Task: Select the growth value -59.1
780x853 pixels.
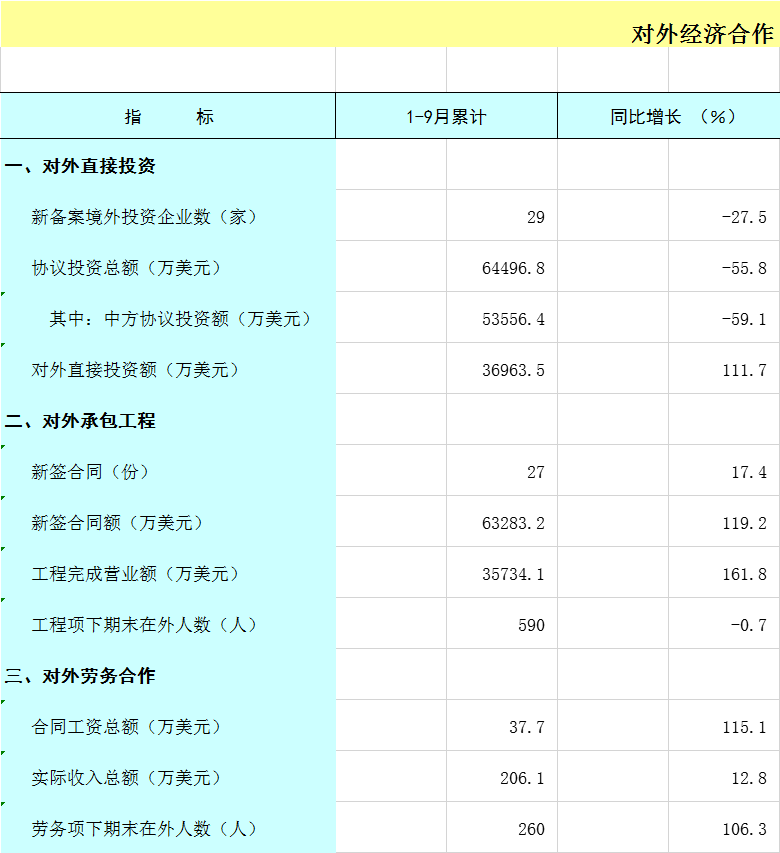Action: (743, 319)
